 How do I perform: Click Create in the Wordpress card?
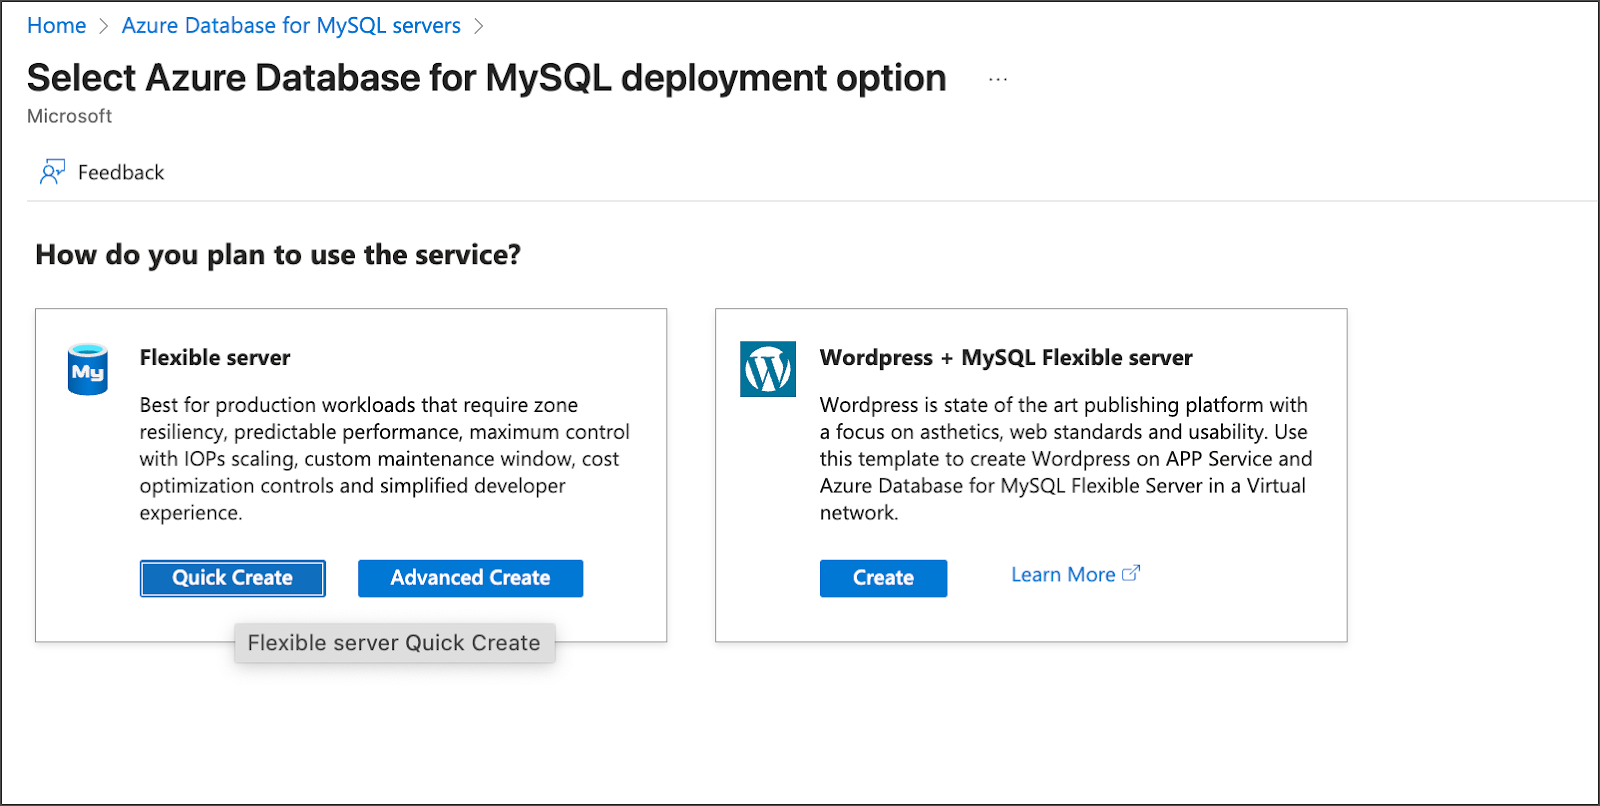click(x=883, y=578)
